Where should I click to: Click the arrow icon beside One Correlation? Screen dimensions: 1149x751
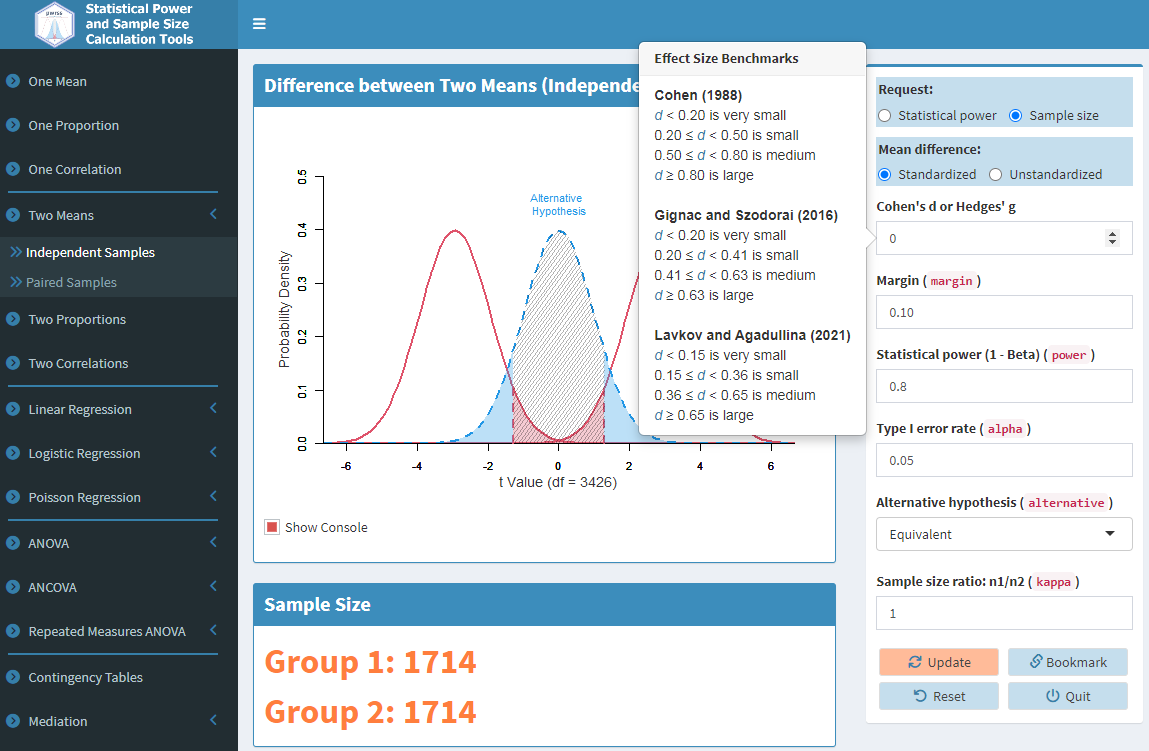coord(13,169)
